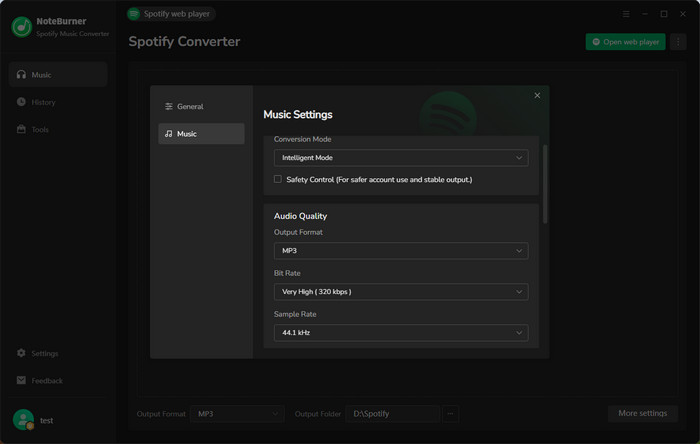Click the Music Settings heading
This screenshot has height=444, width=700.
[x=298, y=115]
